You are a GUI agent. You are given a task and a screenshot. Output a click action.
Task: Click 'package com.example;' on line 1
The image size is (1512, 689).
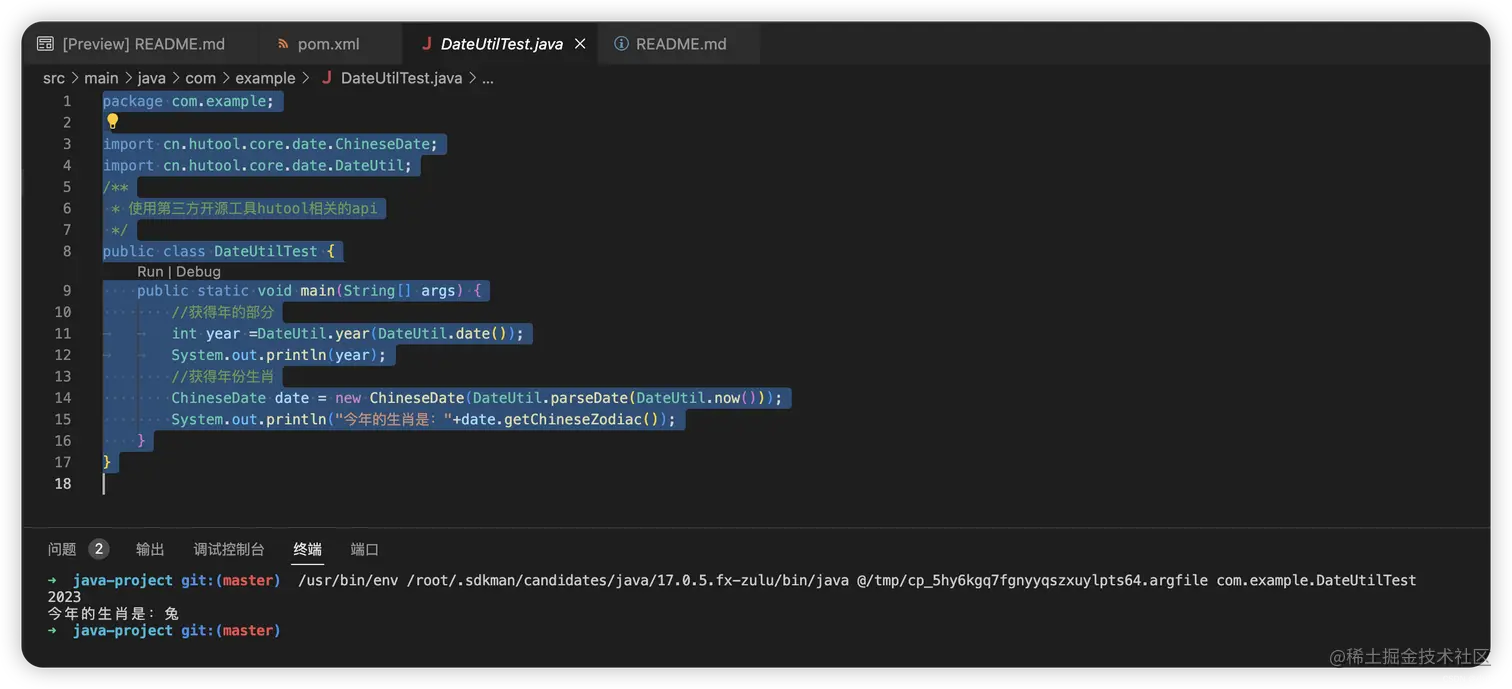click(188, 101)
